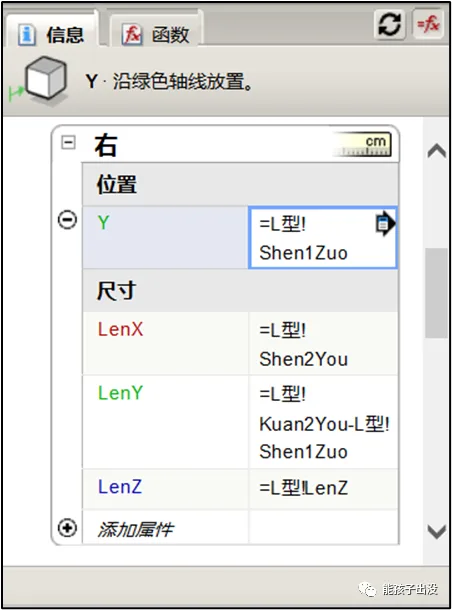
Task: Click the LenX value =L型!Shen2You
Action: 323,343
